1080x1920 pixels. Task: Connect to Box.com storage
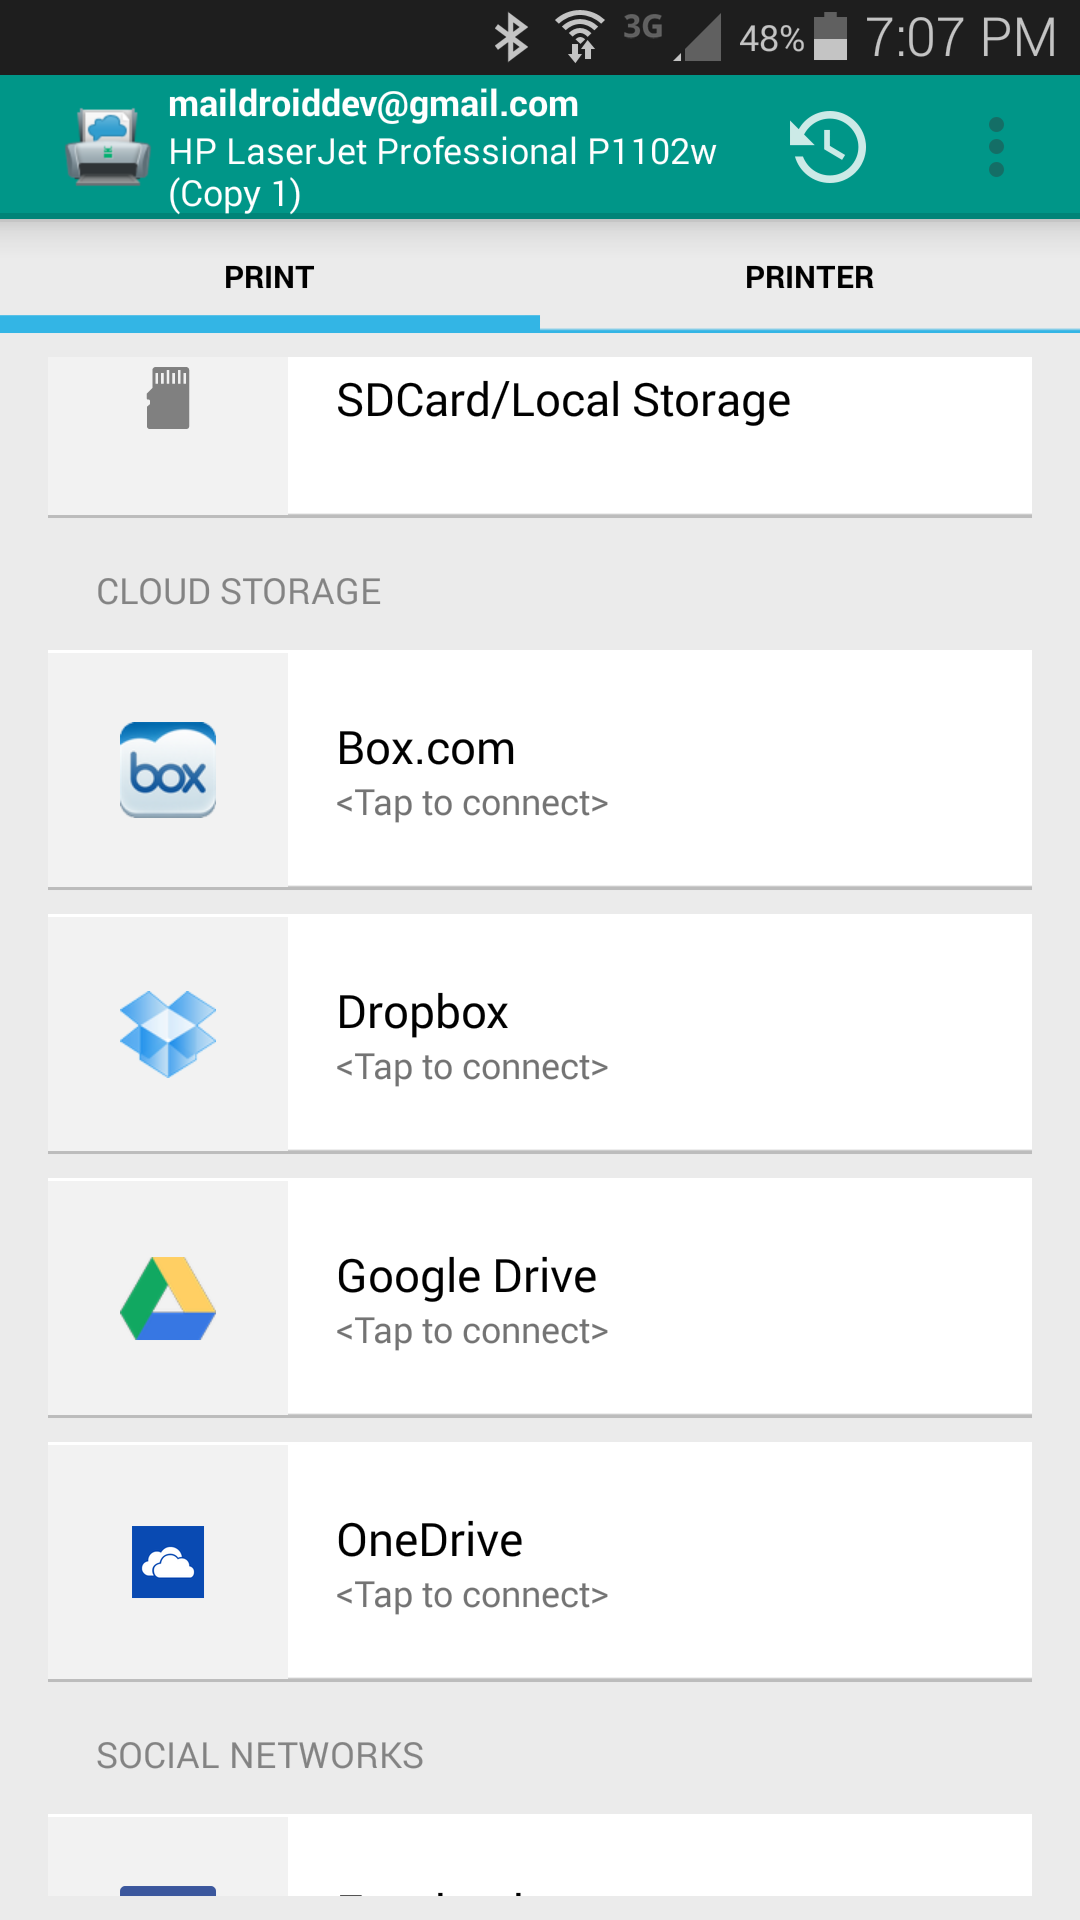coord(660,770)
